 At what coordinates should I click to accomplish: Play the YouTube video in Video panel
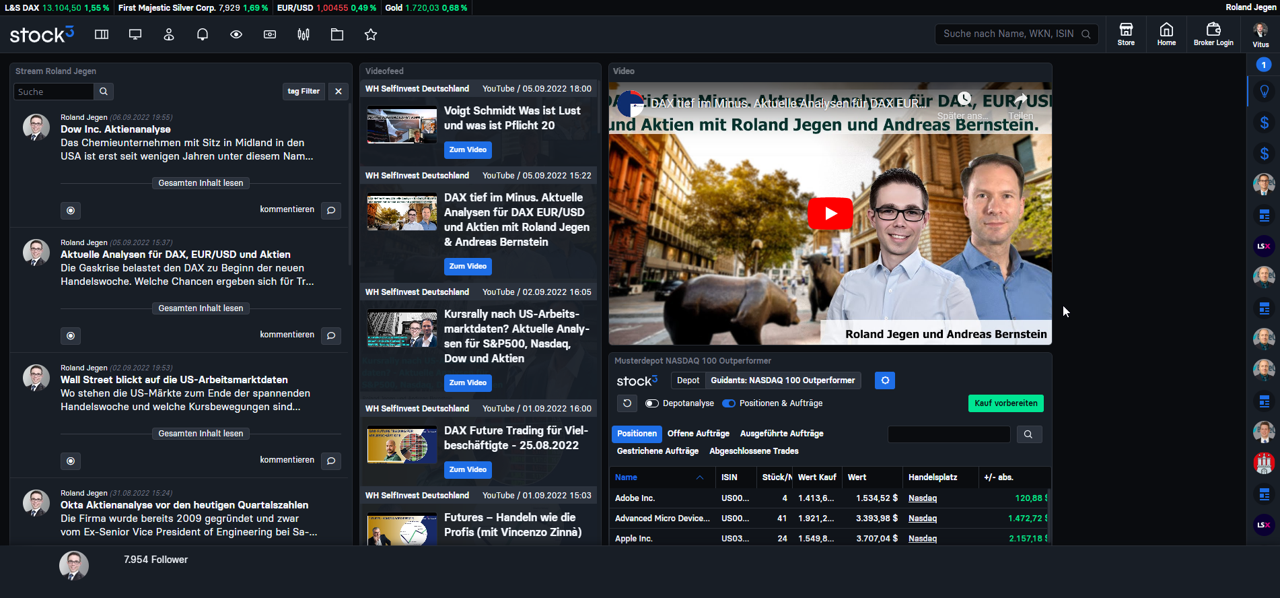(x=830, y=213)
